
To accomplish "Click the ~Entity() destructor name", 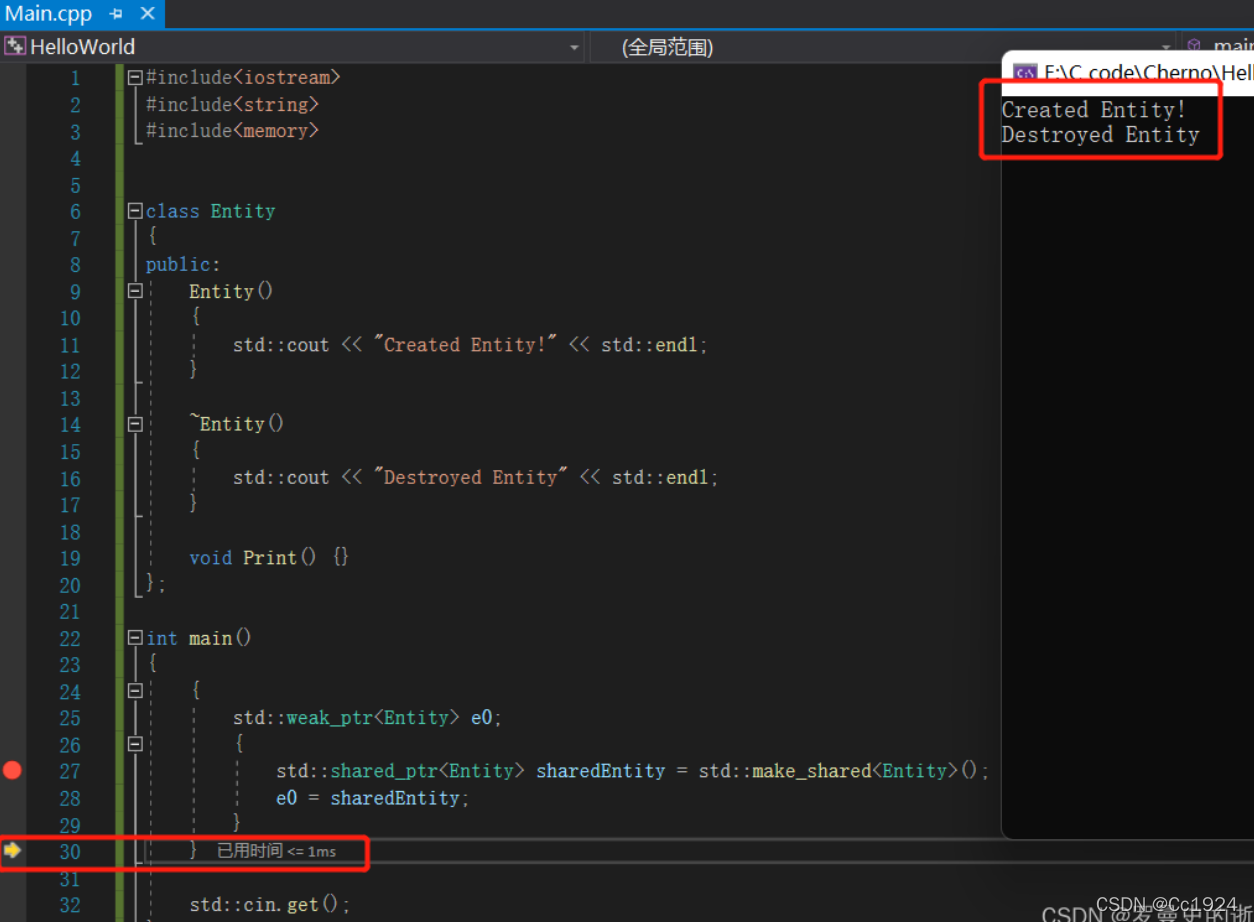I will (x=237, y=424).
